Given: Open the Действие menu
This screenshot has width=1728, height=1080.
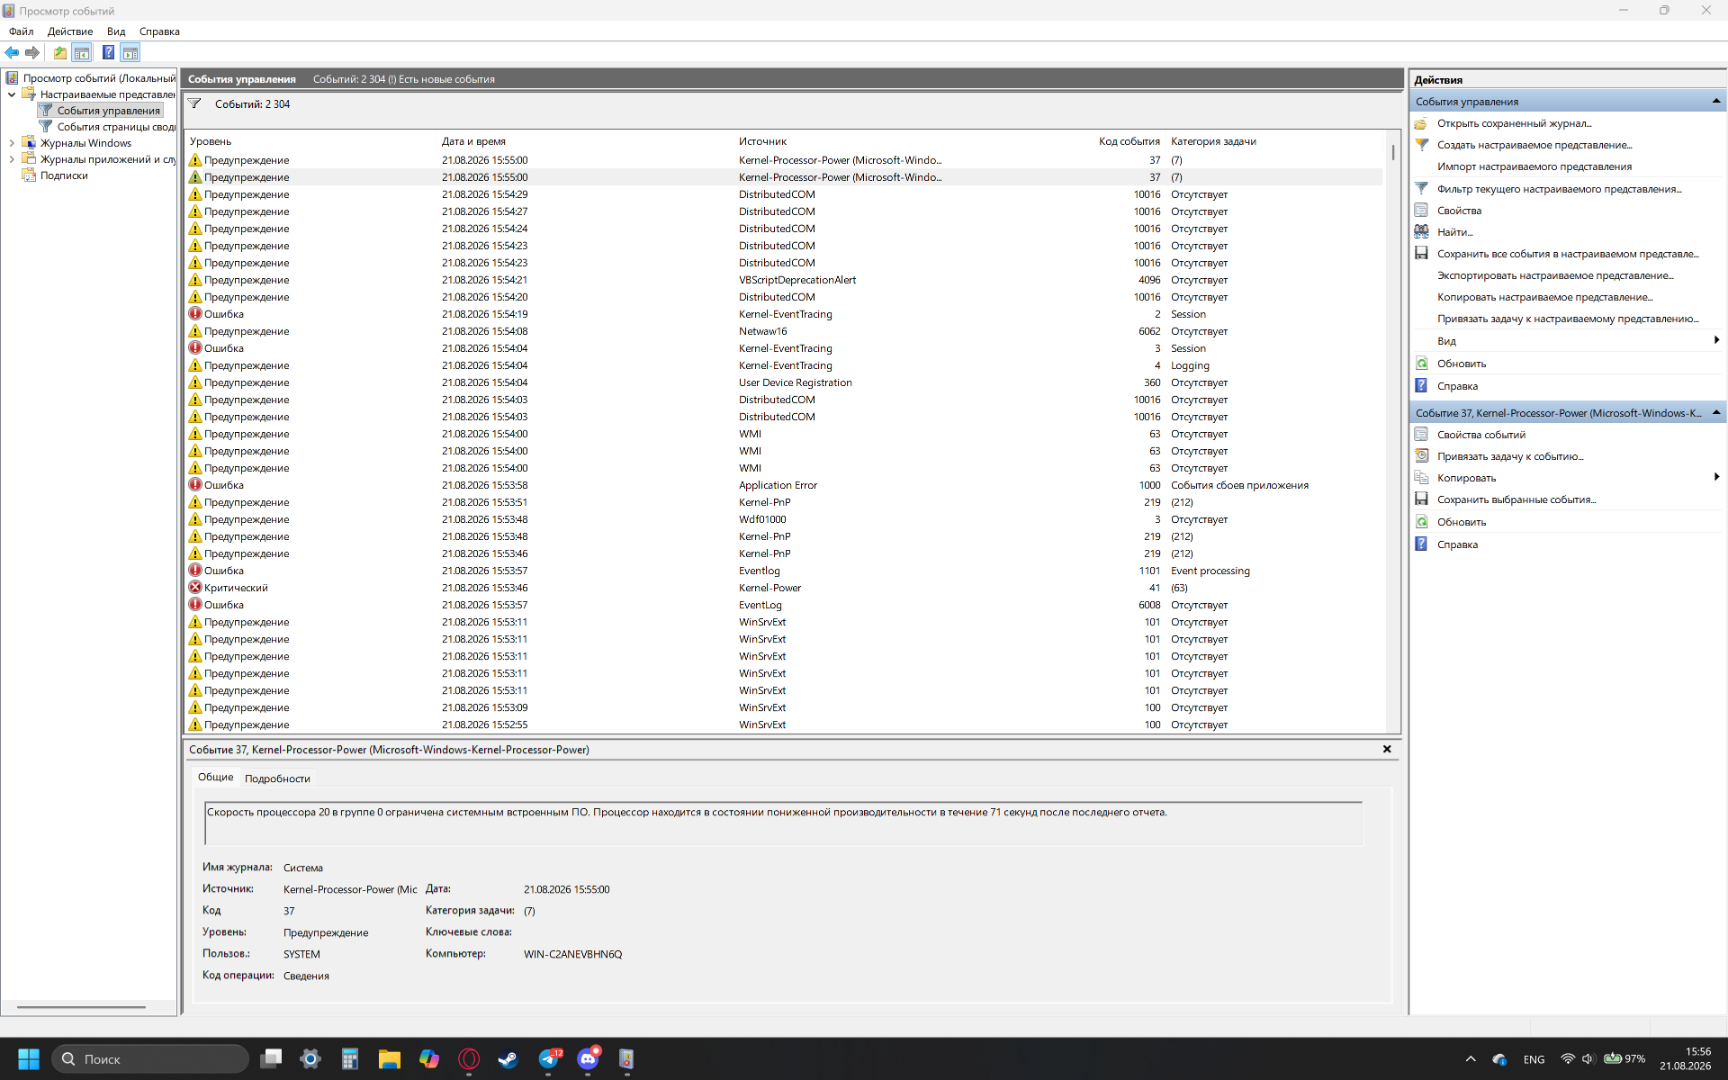Looking at the screenshot, I should pyautogui.click(x=70, y=31).
